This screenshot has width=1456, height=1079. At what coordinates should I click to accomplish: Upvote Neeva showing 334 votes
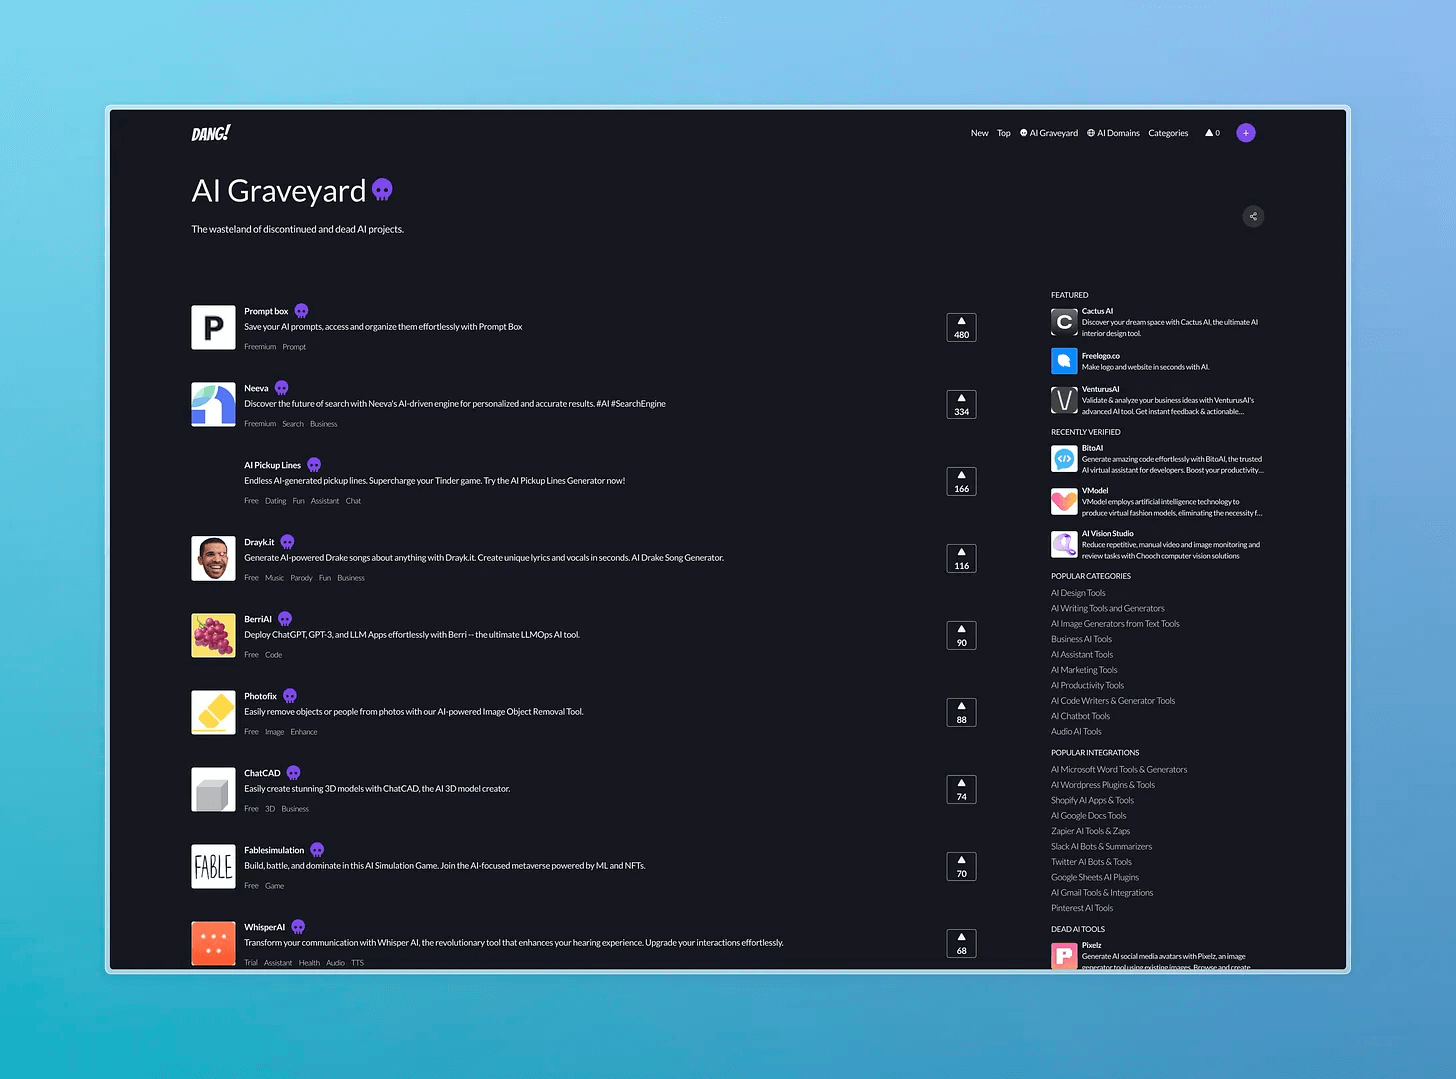pyautogui.click(x=961, y=405)
